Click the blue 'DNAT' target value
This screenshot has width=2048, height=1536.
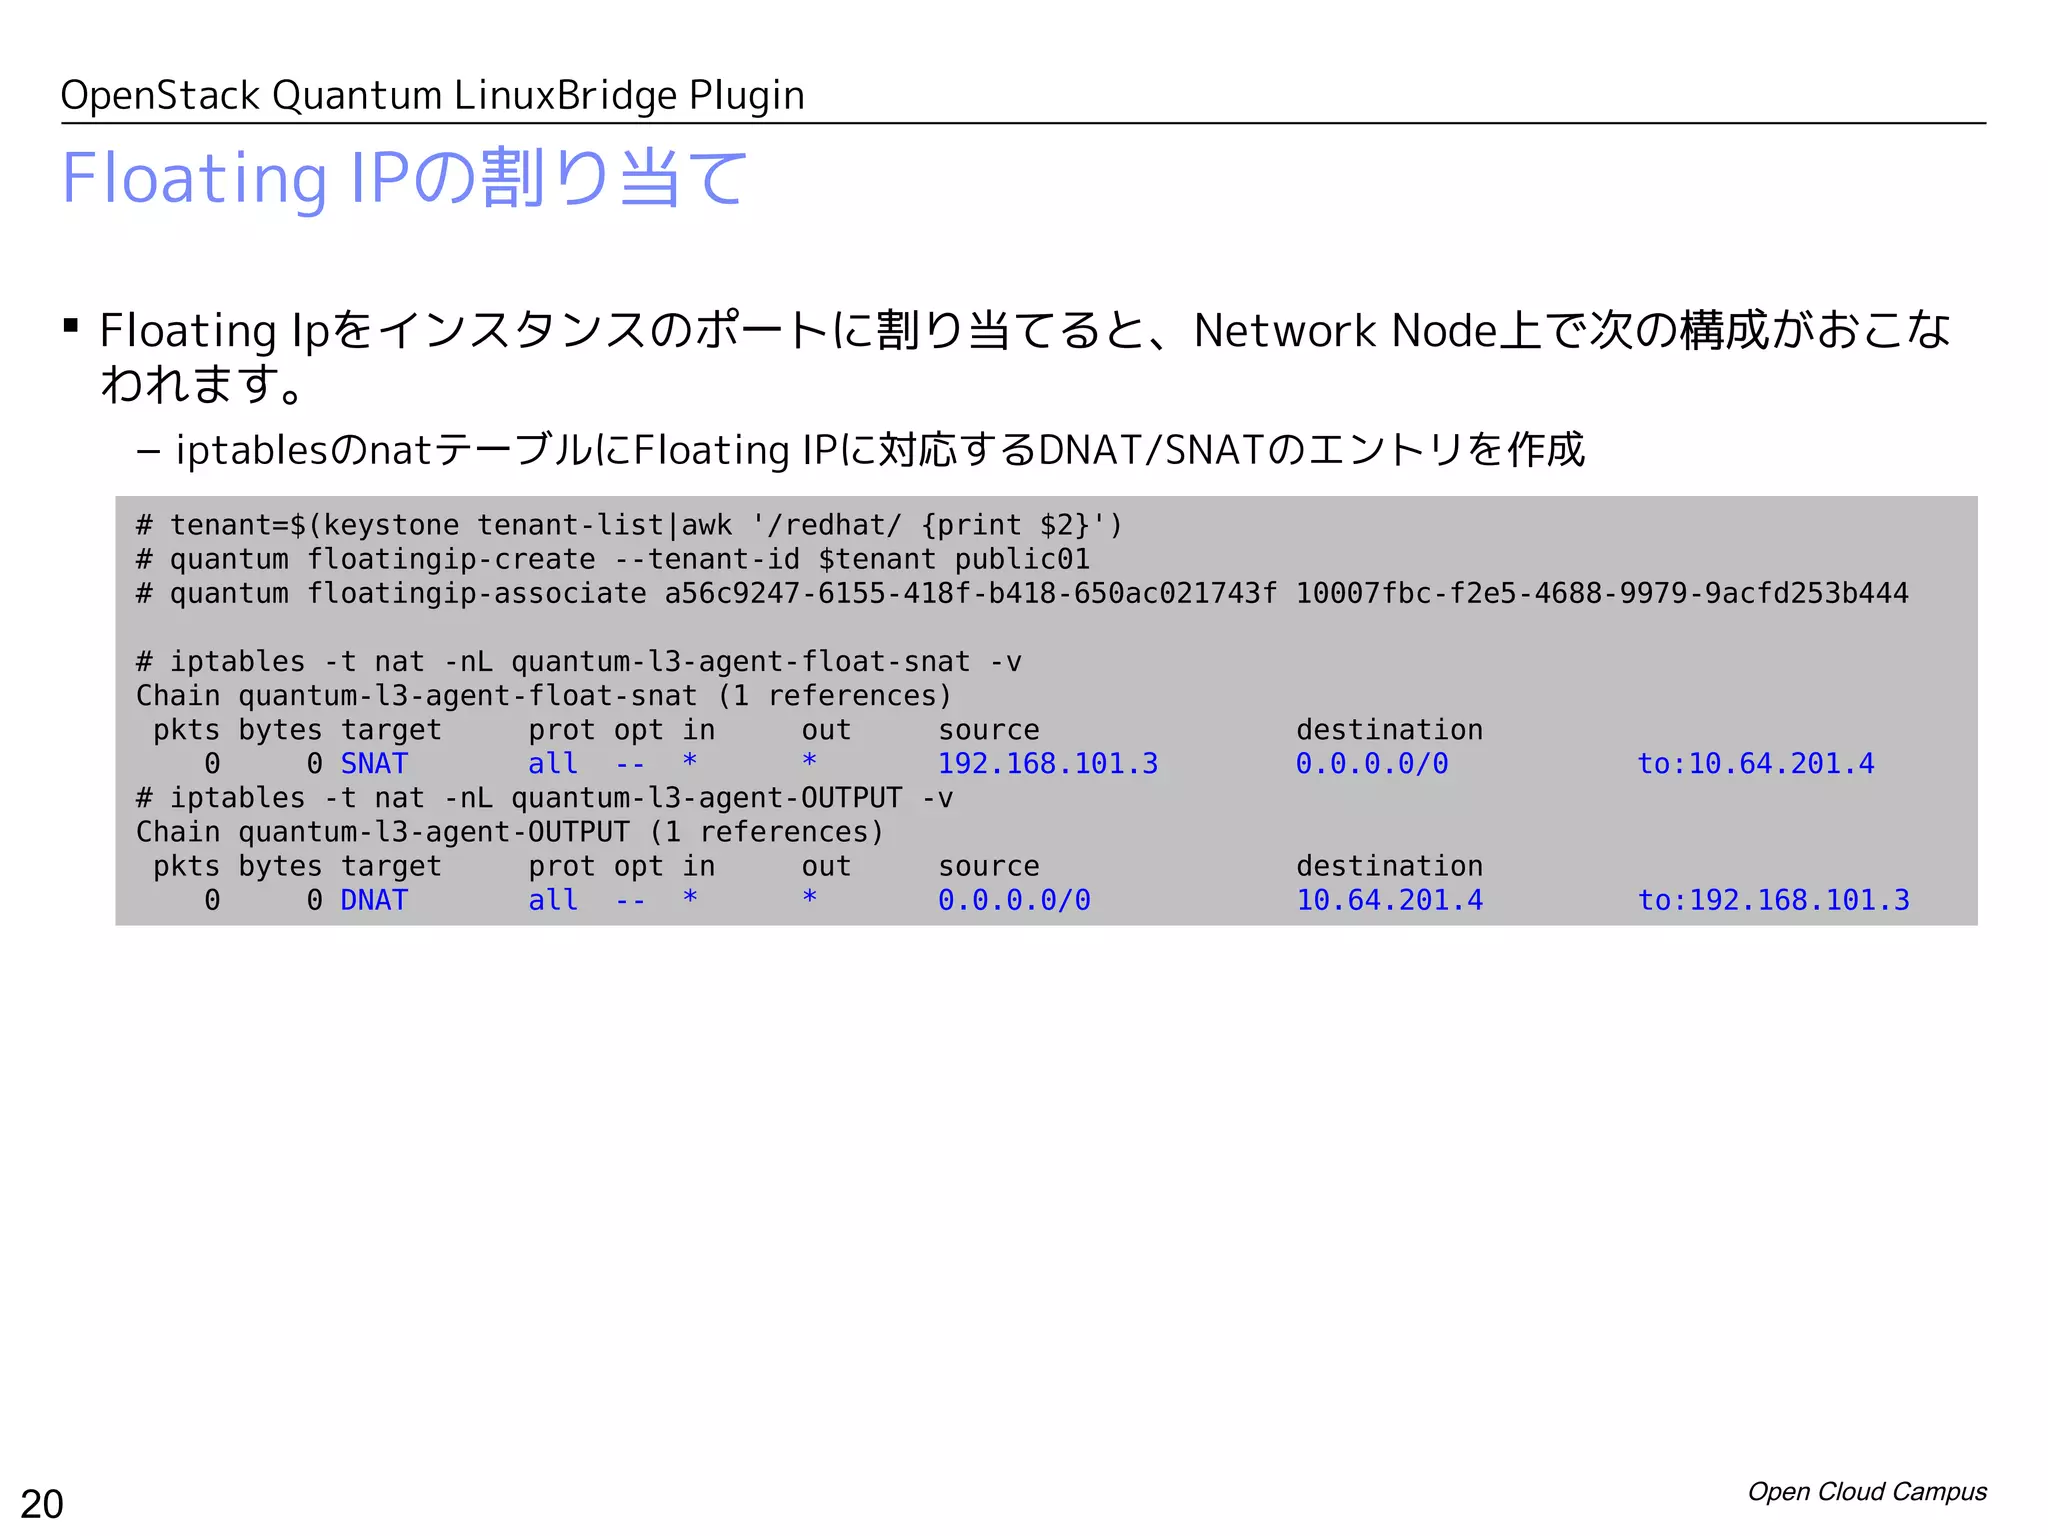click(x=374, y=900)
